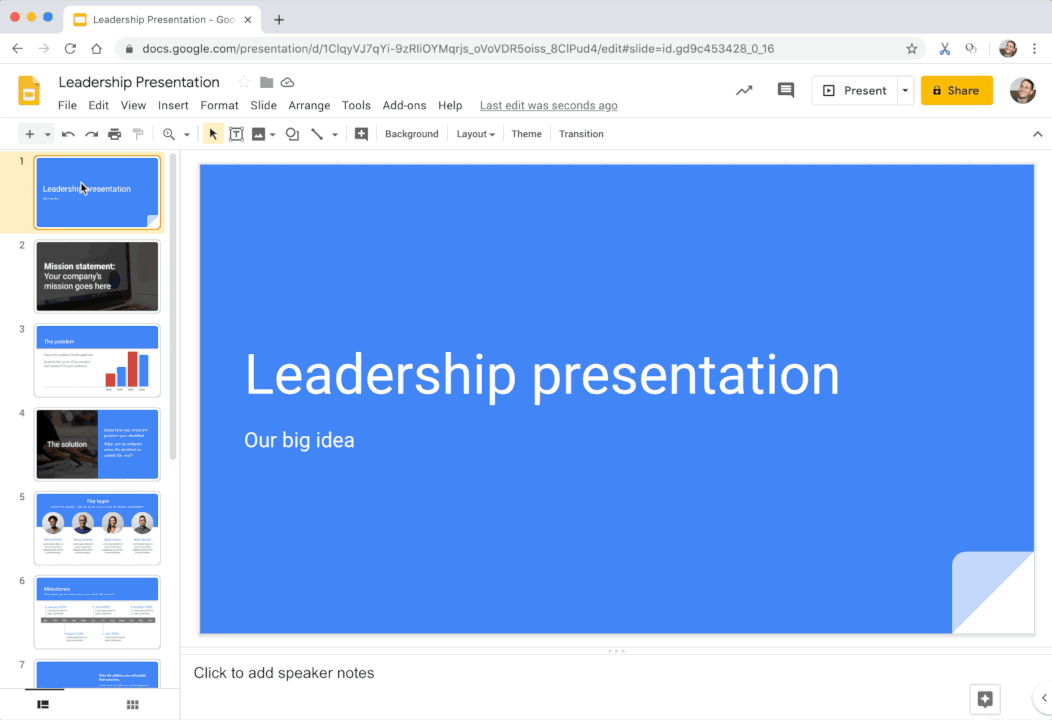The width and height of the screenshot is (1052, 720).
Task: Click the Print icon
Action: tap(114, 133)
